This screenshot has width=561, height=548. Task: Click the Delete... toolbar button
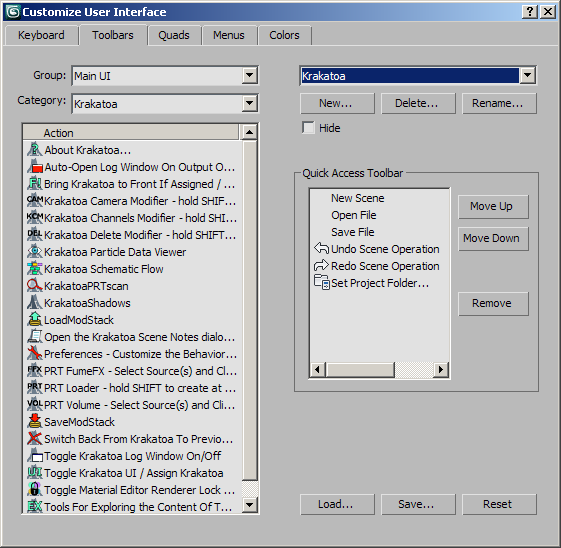point(418,103)
